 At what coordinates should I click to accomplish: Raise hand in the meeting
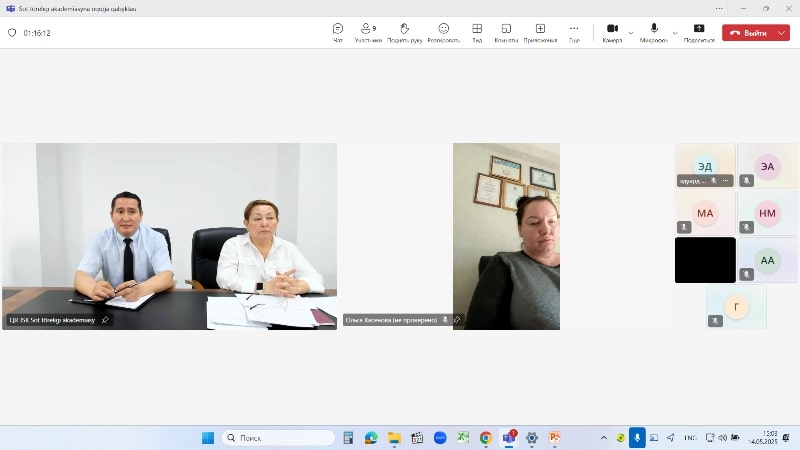[405, 33]
